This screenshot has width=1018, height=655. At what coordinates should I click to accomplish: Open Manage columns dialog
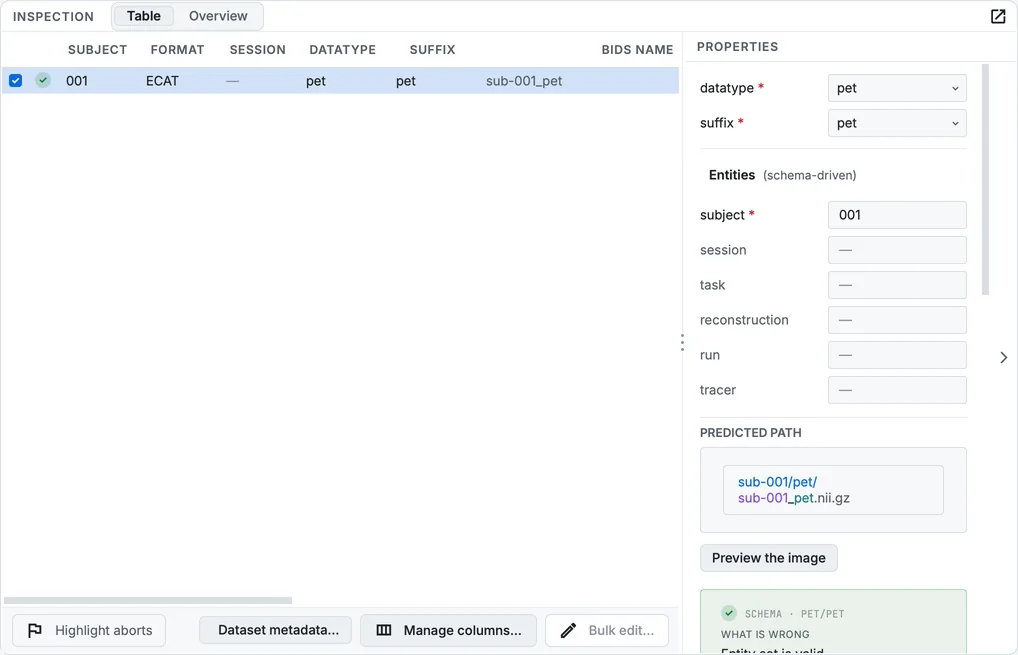[x=449, y=630]
